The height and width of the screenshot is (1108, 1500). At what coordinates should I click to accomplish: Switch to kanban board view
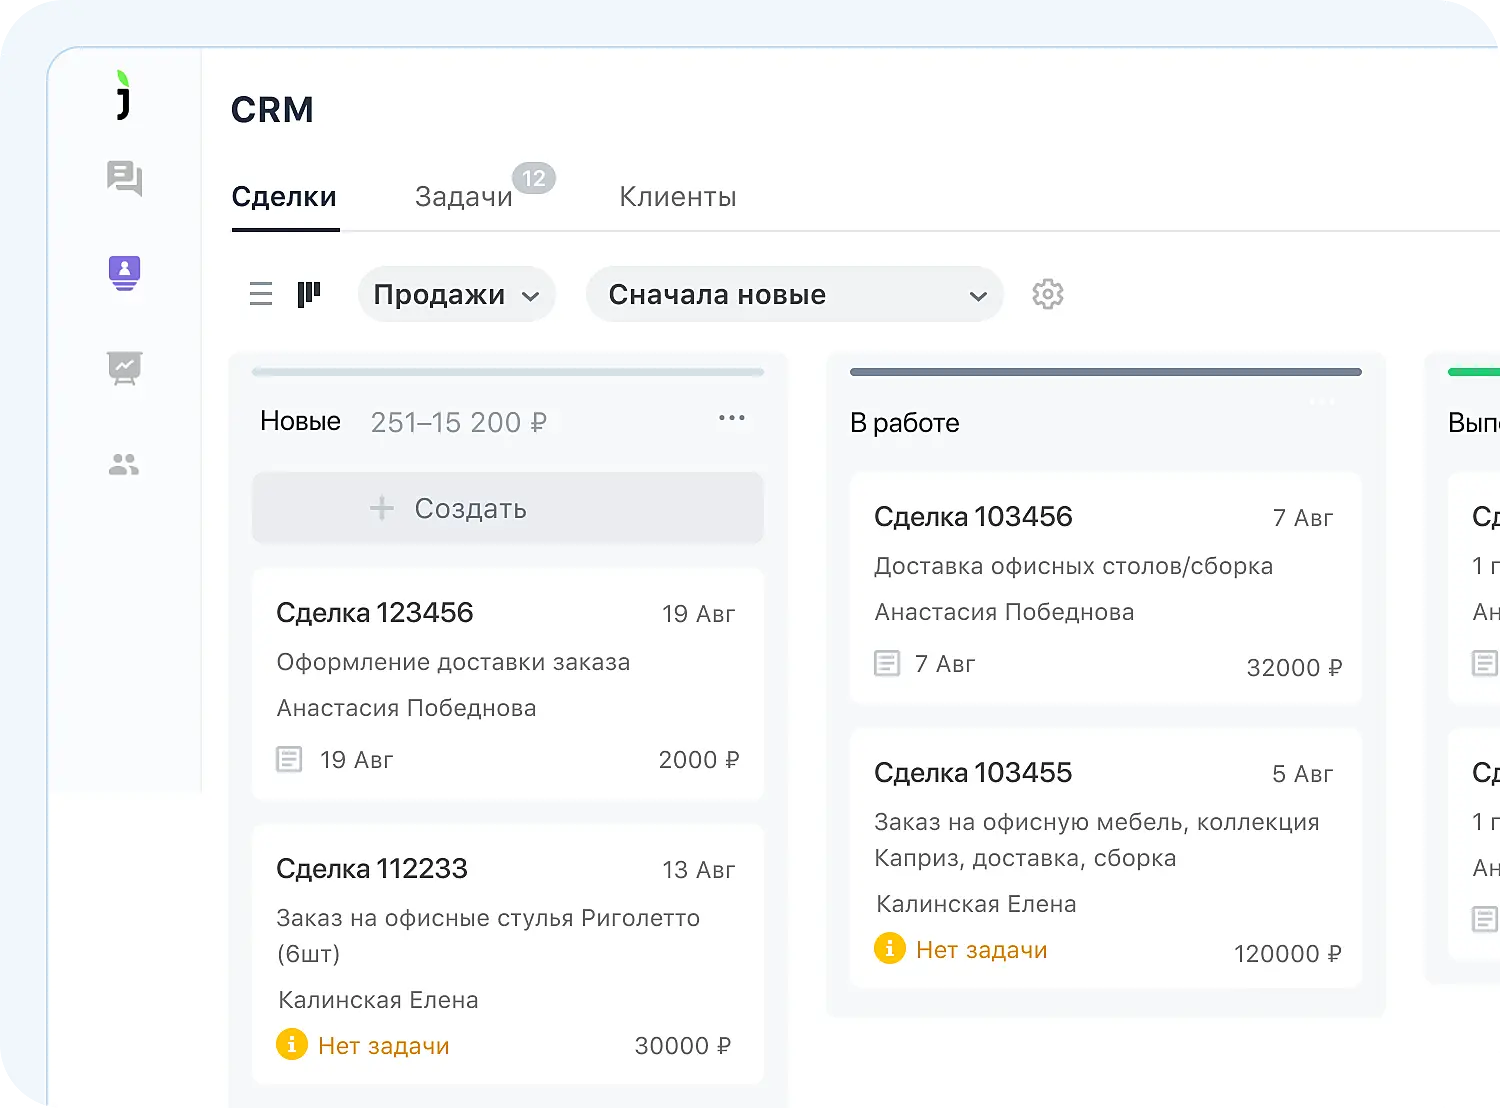(310, 293)
